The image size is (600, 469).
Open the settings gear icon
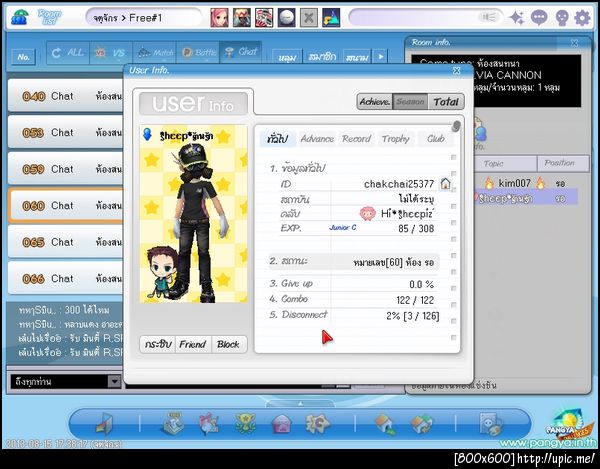coord(582,18)
